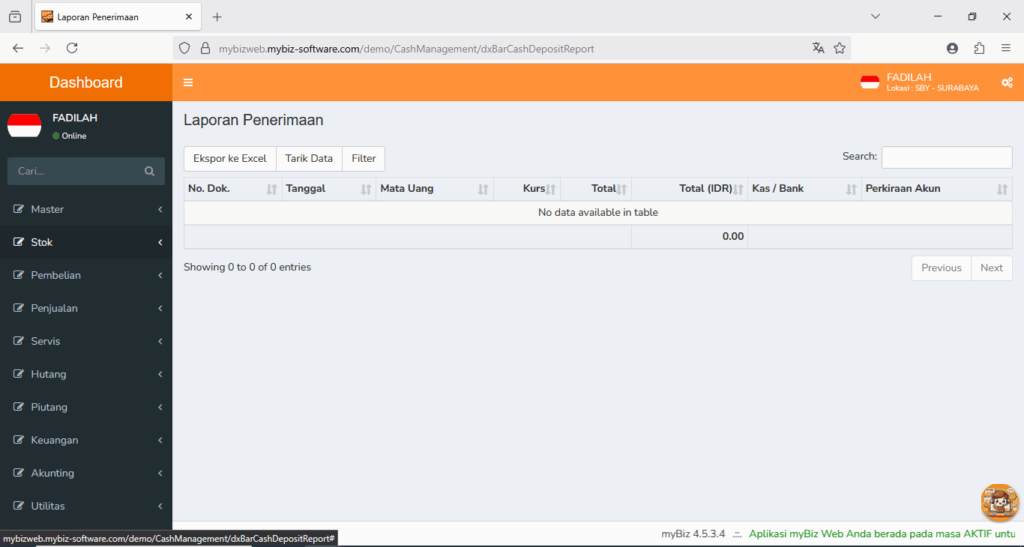The width and height of the screenshot is (1024, 547).
Task: Sort by No. Dok. column arrows
Action: [x=272, y=189]
